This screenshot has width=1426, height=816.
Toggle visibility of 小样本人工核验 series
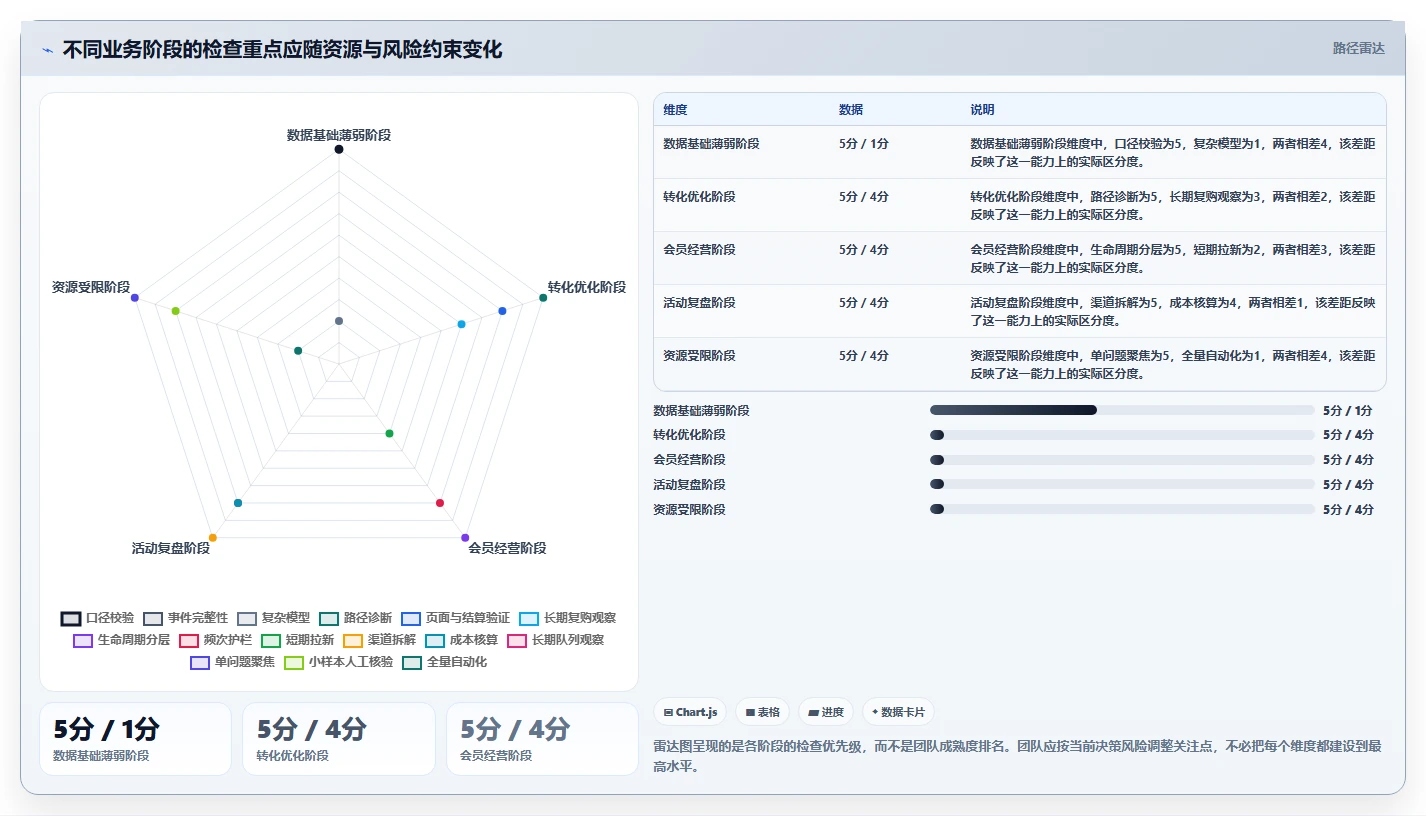point(338,662)
